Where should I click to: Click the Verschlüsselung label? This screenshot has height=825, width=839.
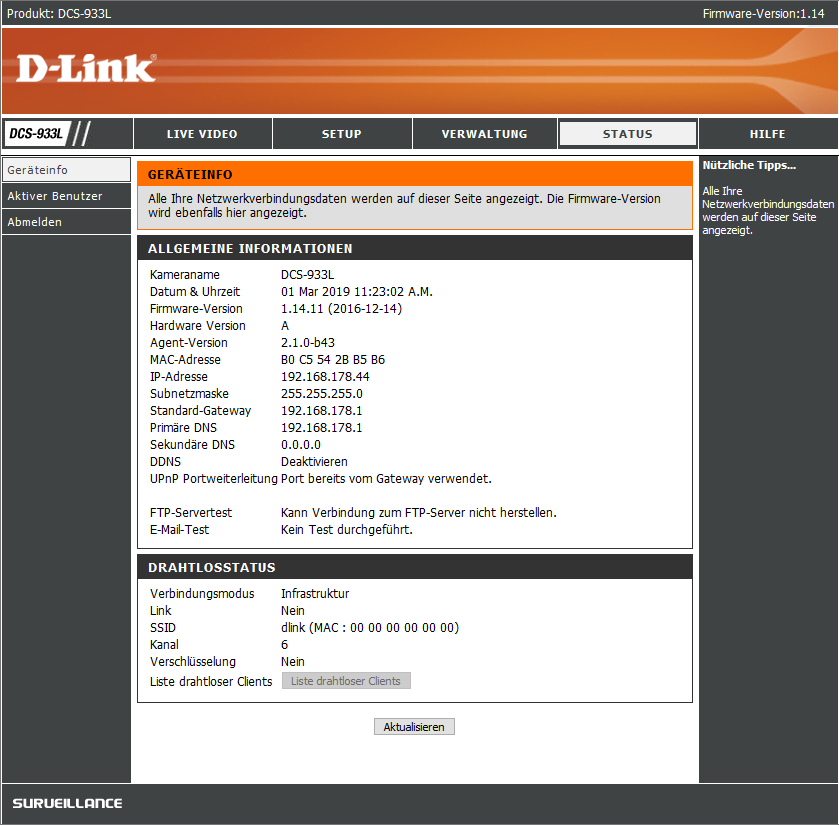pos(193,662)
